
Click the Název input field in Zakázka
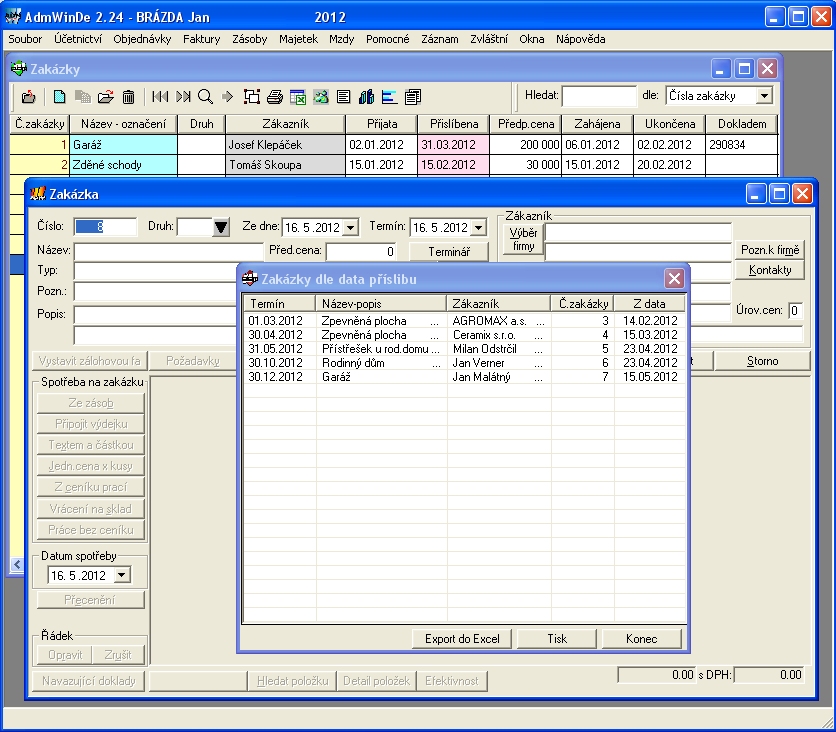tap(168, 251)
